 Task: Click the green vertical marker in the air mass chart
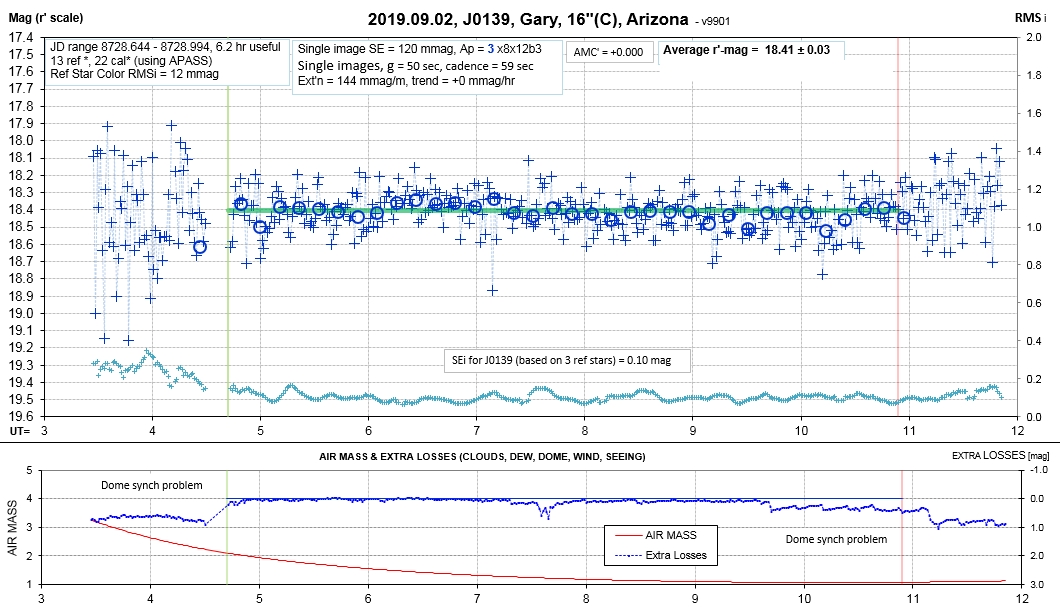227,527
